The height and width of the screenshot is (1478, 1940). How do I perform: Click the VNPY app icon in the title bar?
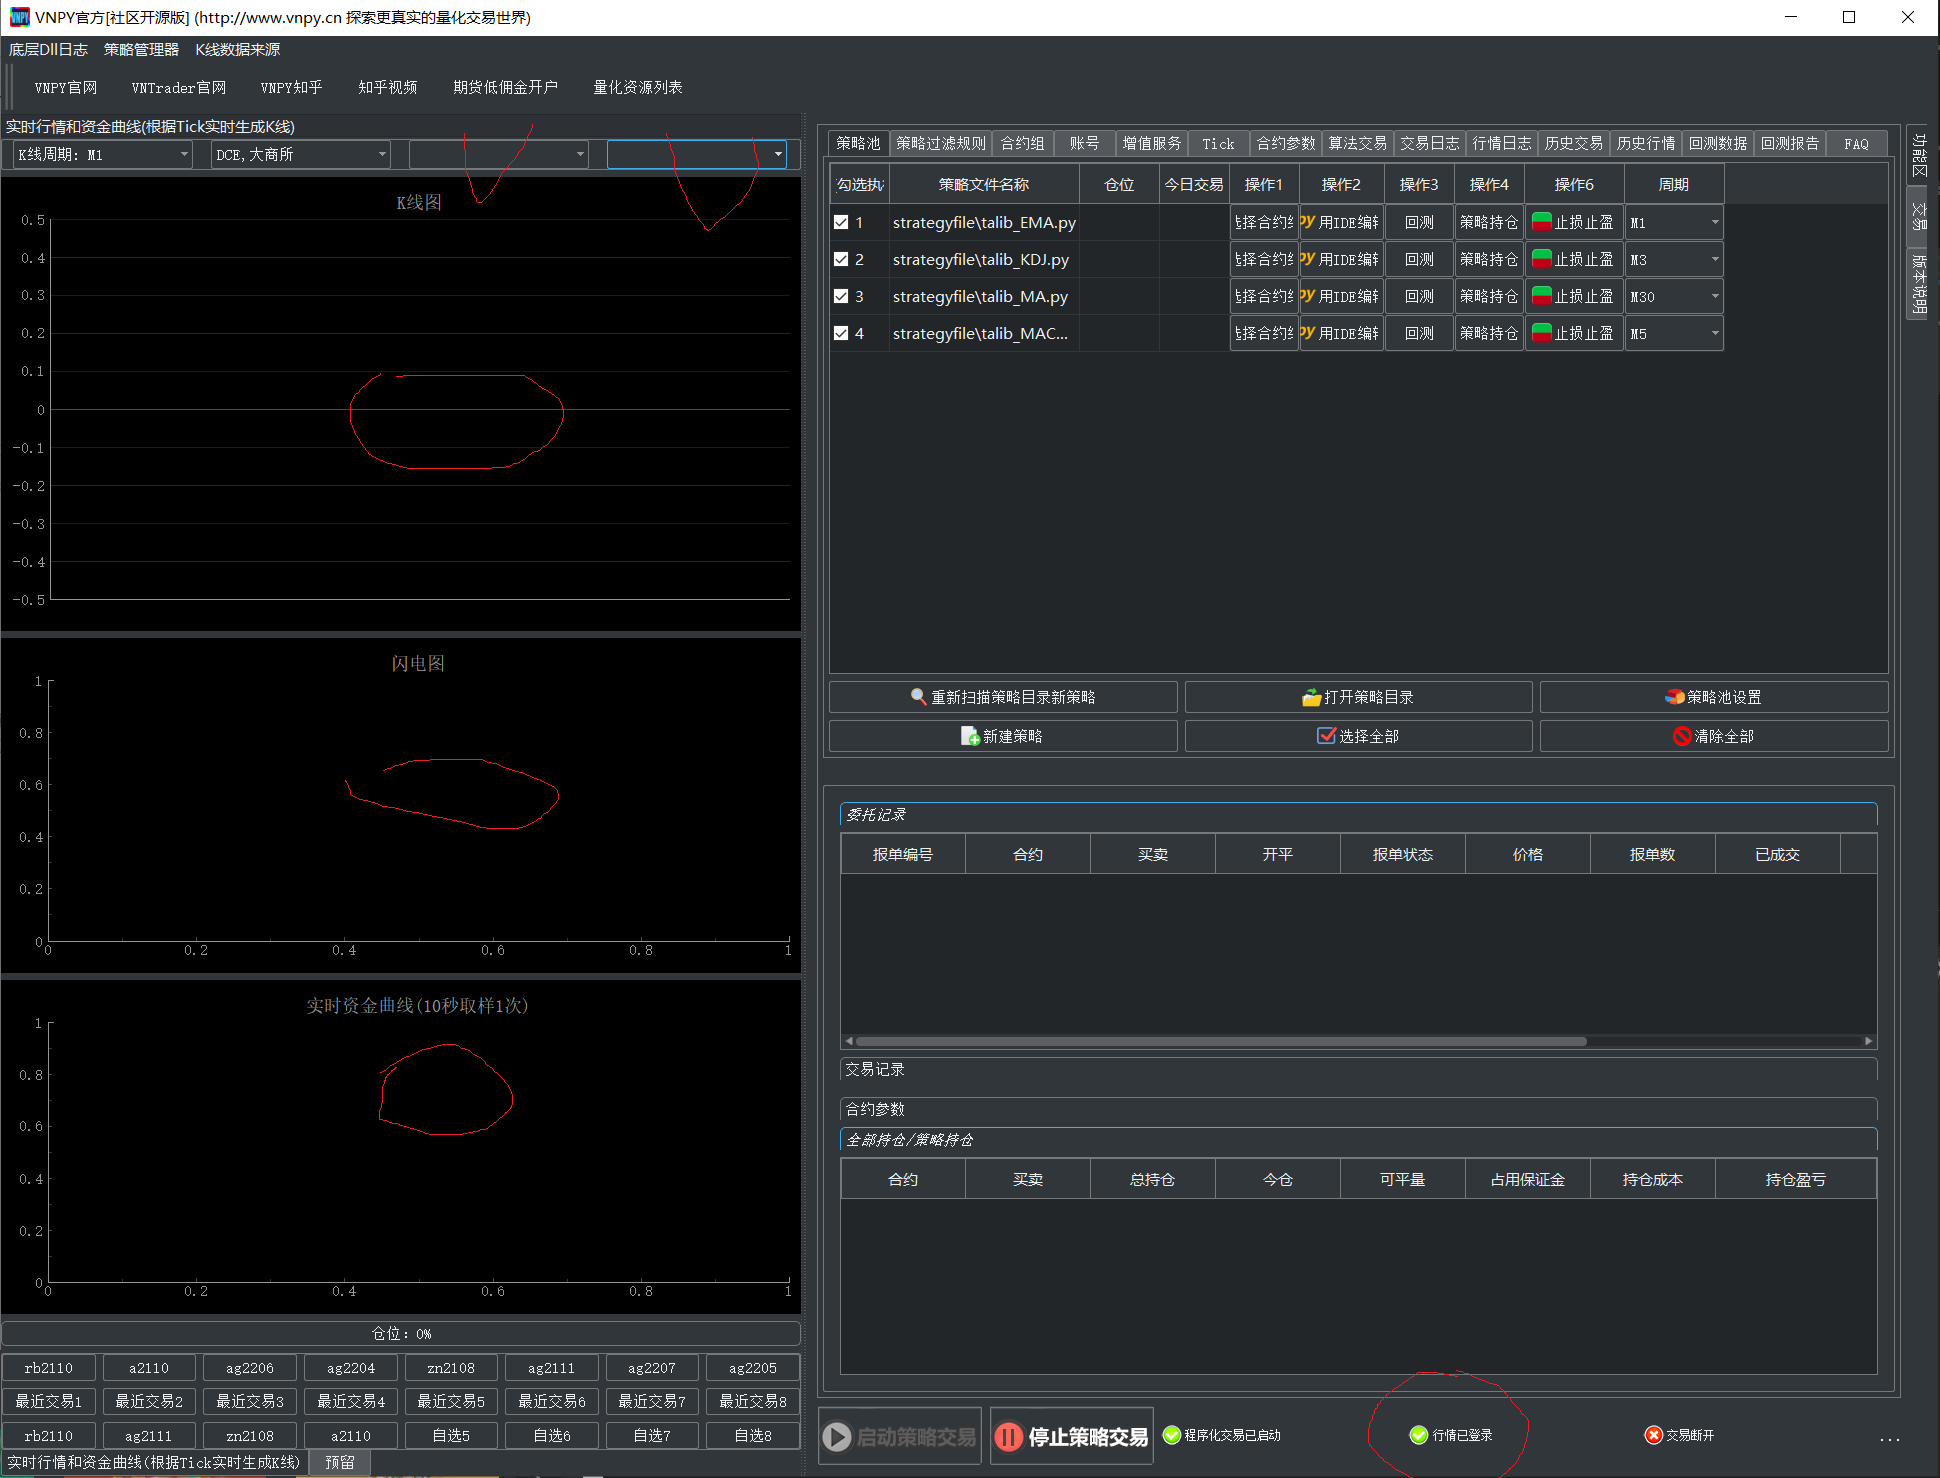[x=19, y=17]
